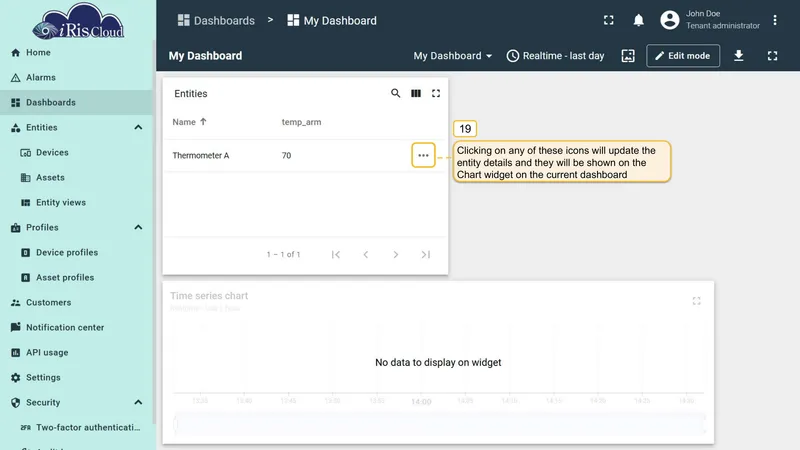Expand the Entities widget to fullscreen

pos(436,93)
